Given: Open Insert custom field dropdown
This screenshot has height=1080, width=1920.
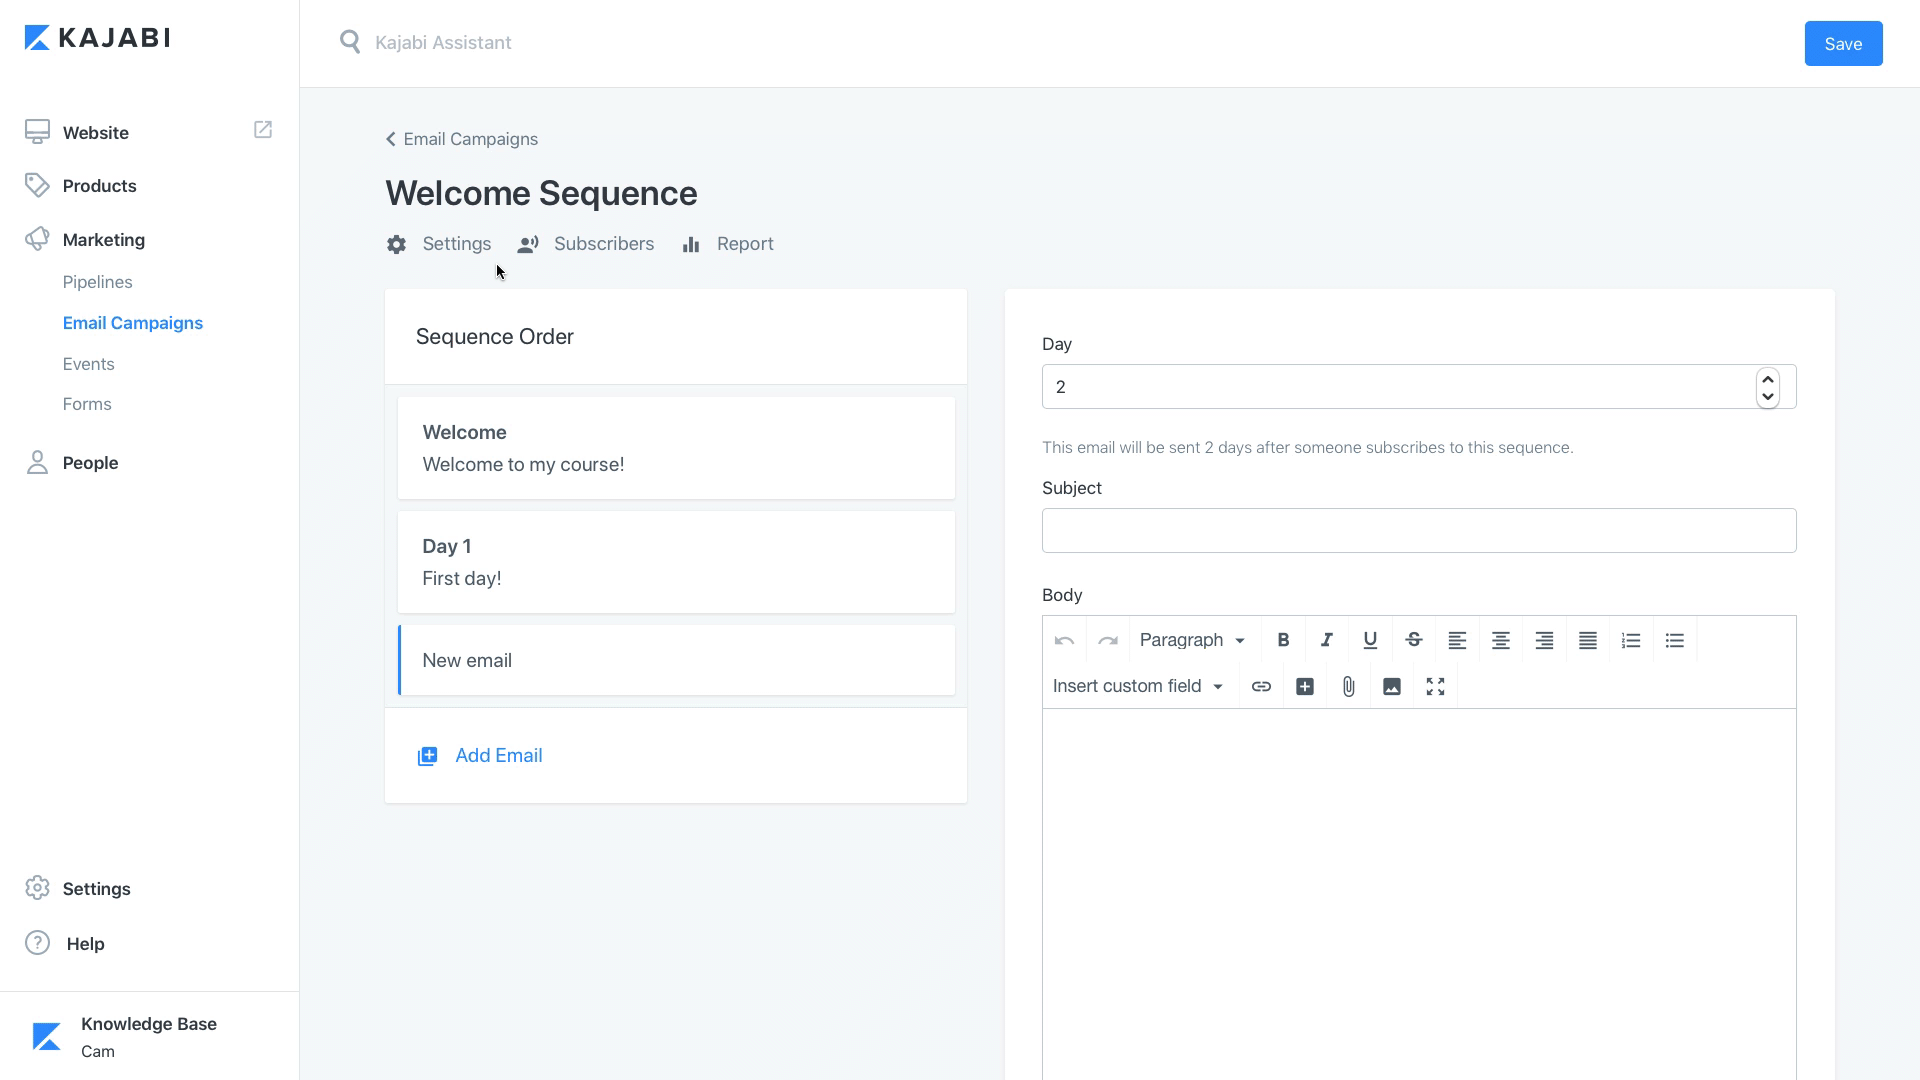Looking at the screenshot, I should [1138, 686].
